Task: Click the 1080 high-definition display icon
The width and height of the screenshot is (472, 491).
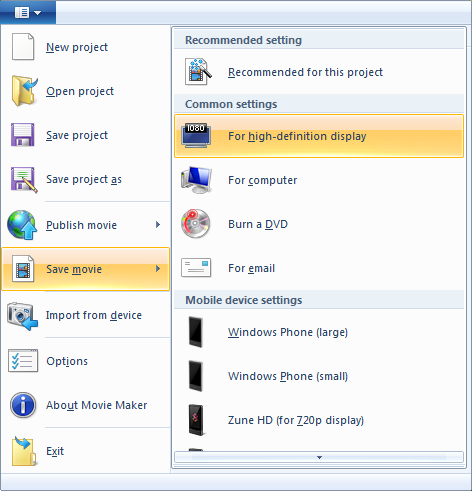Action: 196,135
